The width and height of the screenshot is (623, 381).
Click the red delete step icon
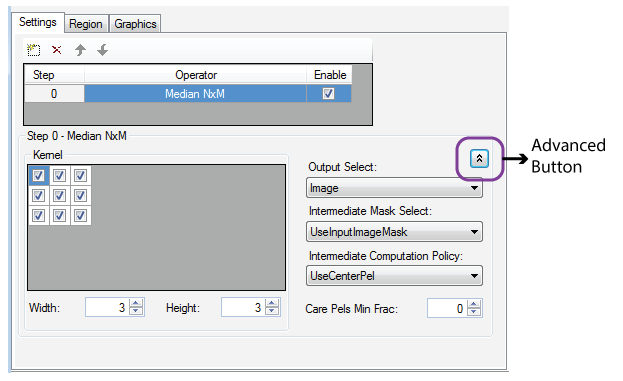click(57, 50)
